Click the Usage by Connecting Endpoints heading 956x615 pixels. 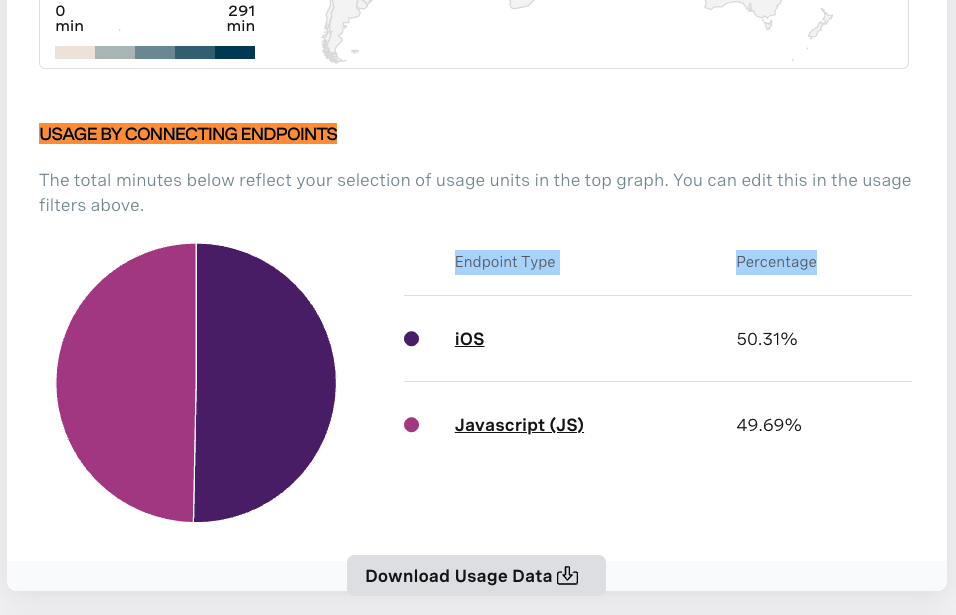pyautogui.click(x=188, y=134)
